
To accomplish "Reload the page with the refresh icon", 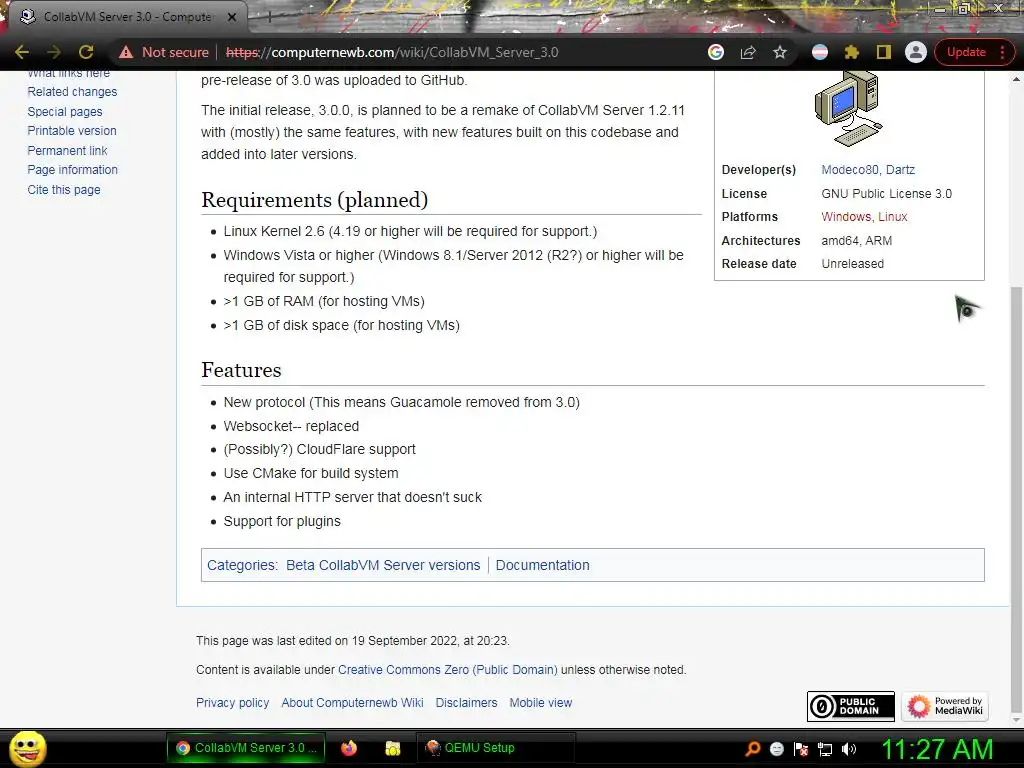I will [86, 52].
